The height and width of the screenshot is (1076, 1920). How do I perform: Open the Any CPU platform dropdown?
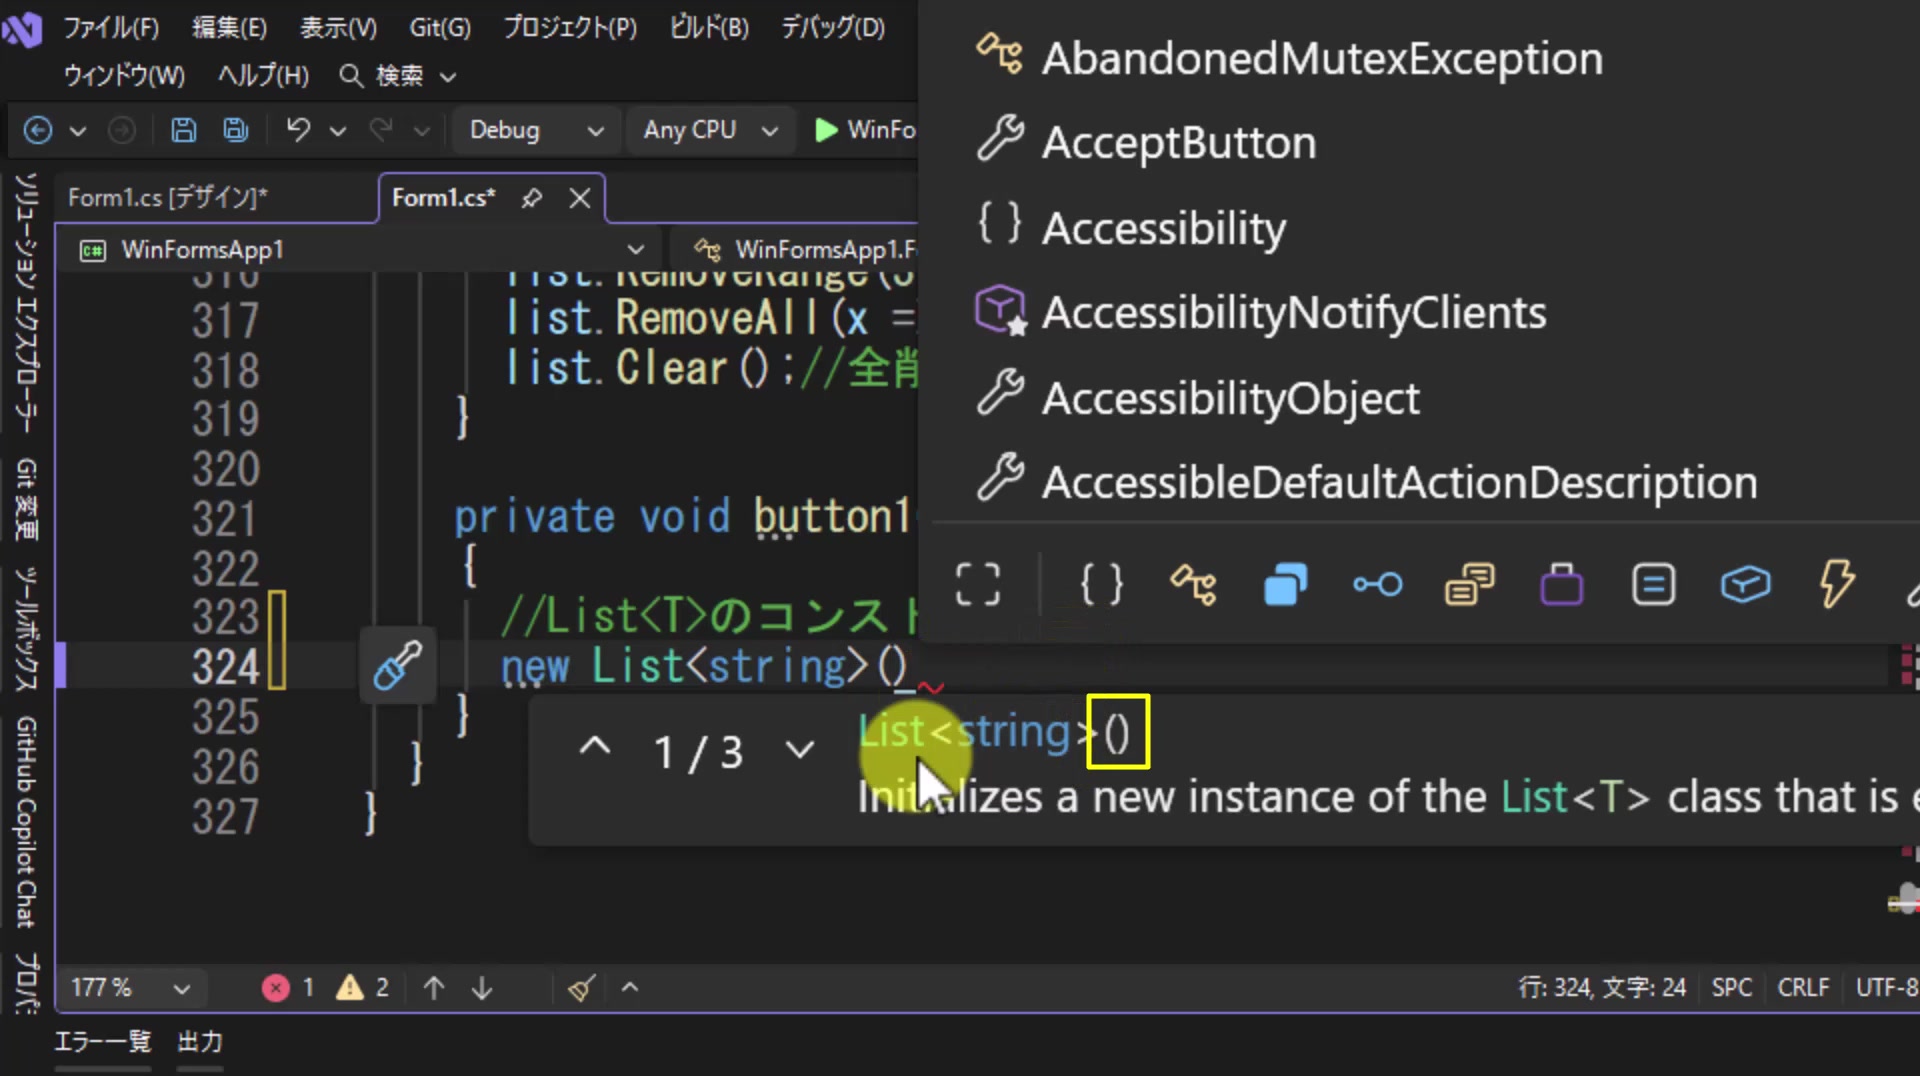(x=709, y=130)
